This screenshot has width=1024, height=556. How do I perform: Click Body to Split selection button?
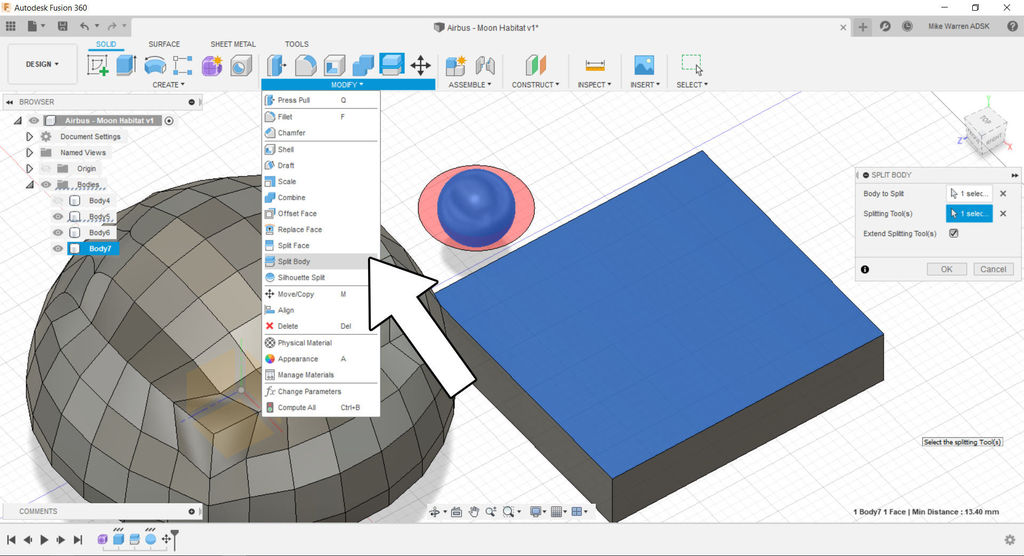pyautogui.click(x=969, y=193)
